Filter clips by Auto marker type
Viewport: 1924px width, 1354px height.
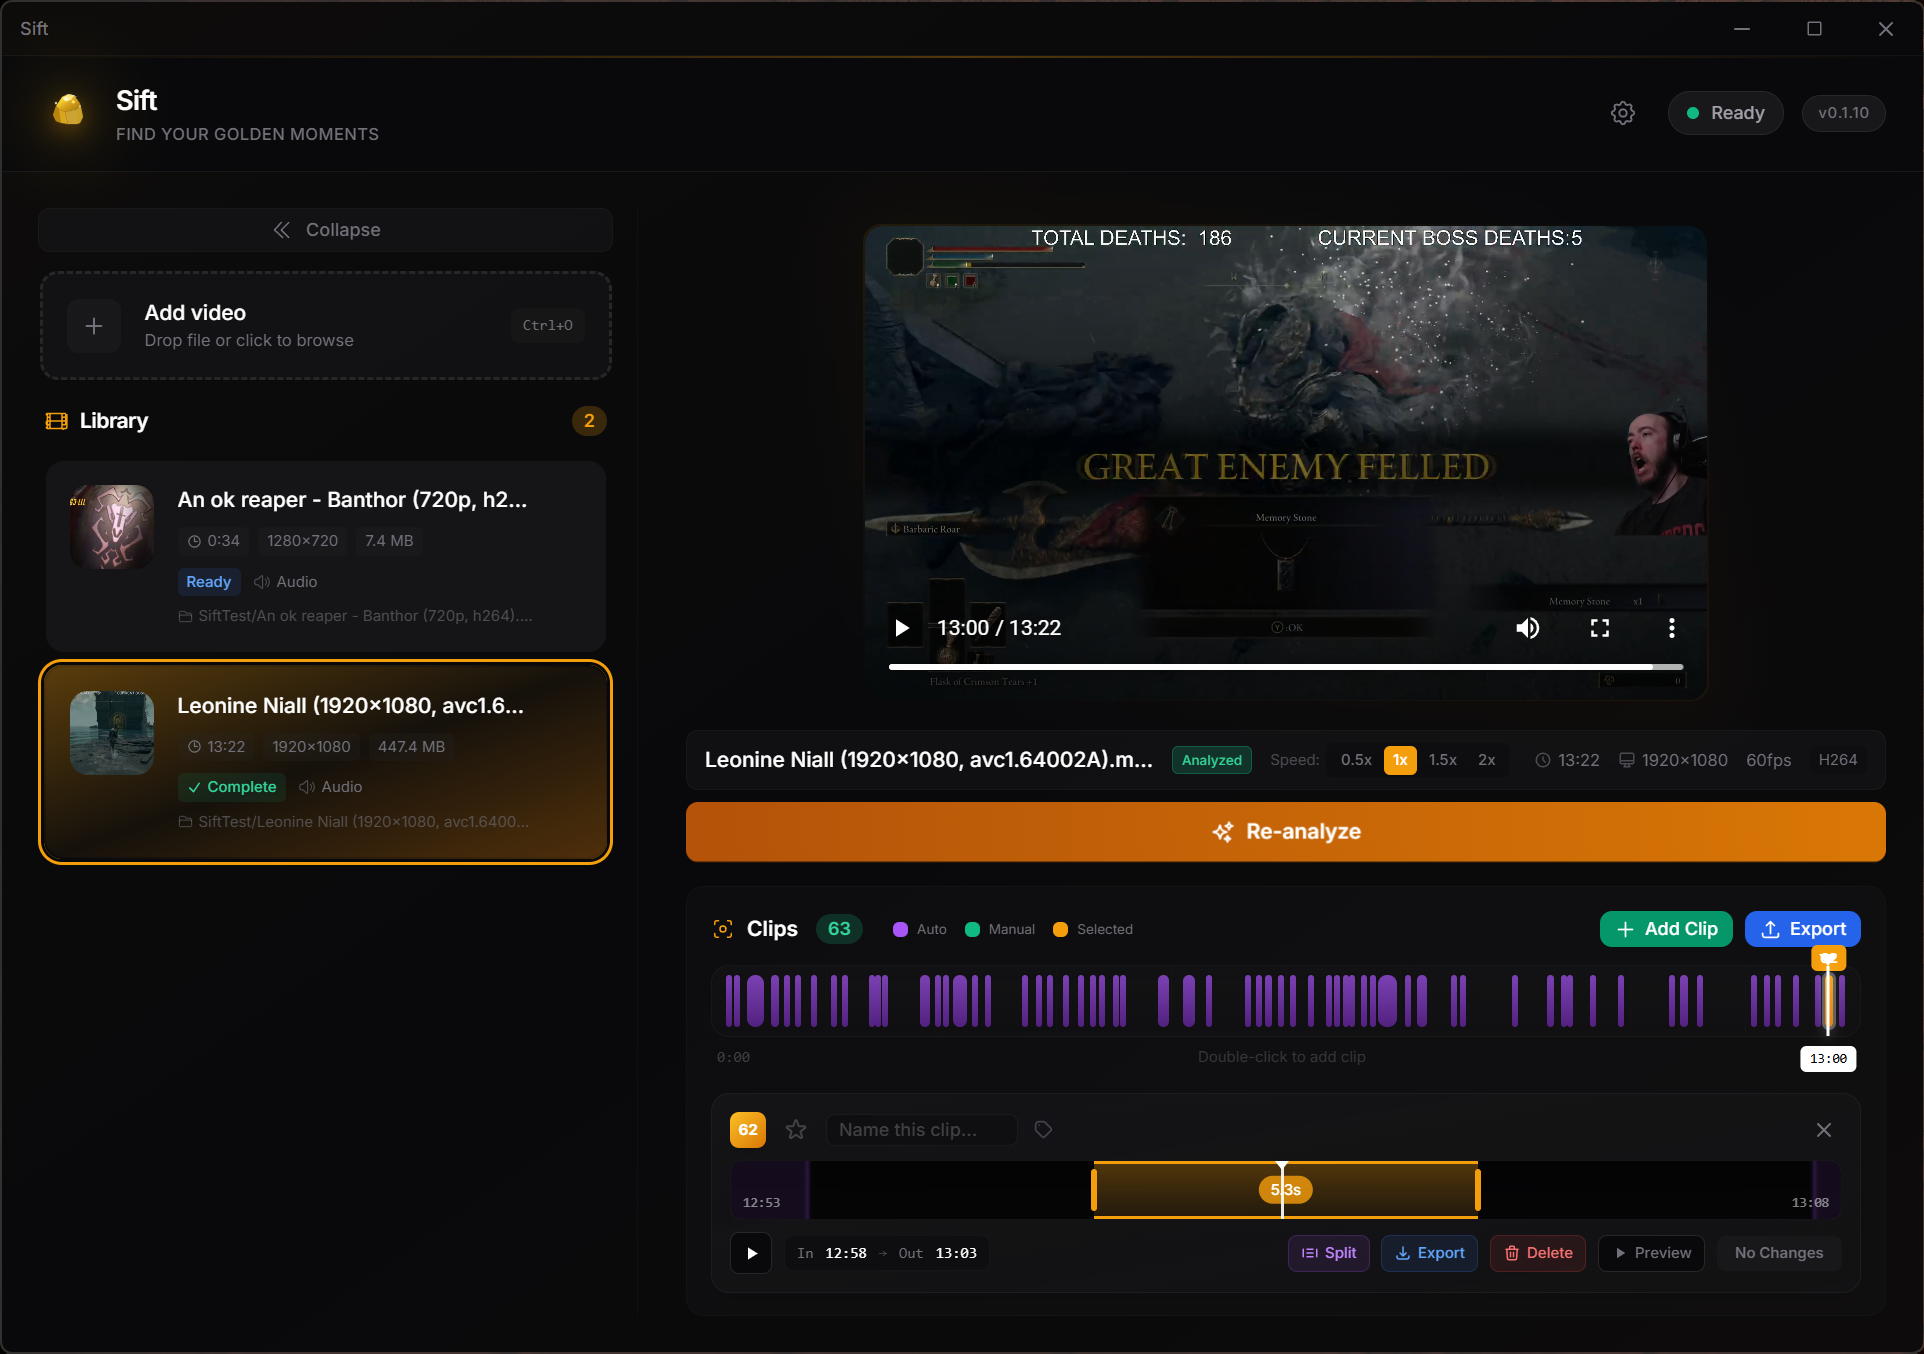click(917, 929)
